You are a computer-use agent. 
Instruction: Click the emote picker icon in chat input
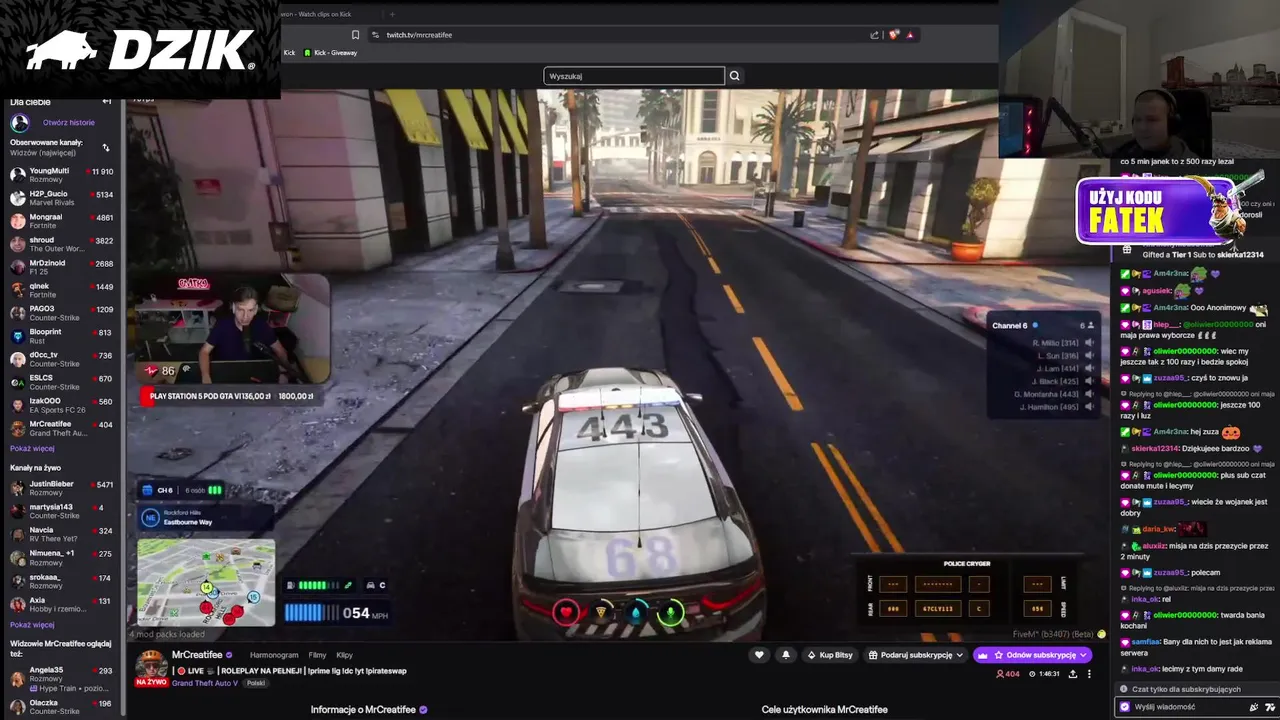tap(1270, 707)
